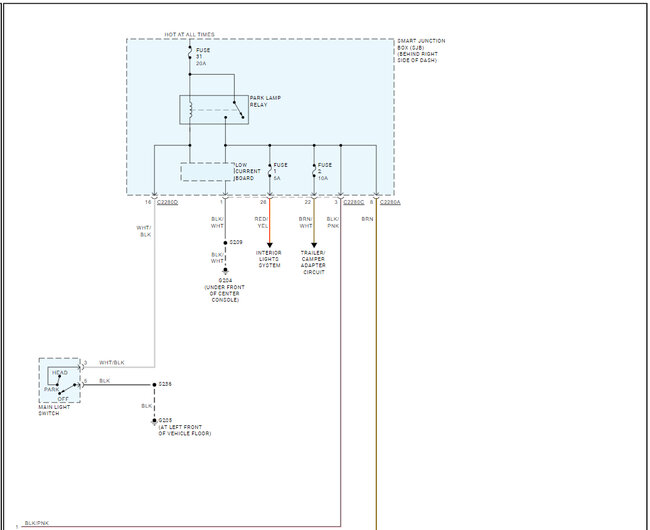Click the arrowhead pointing to Trailer/Camper Adapter Circuit
Image resolution: width=650 pixels, height=530 pixels.
pos(314,245)
